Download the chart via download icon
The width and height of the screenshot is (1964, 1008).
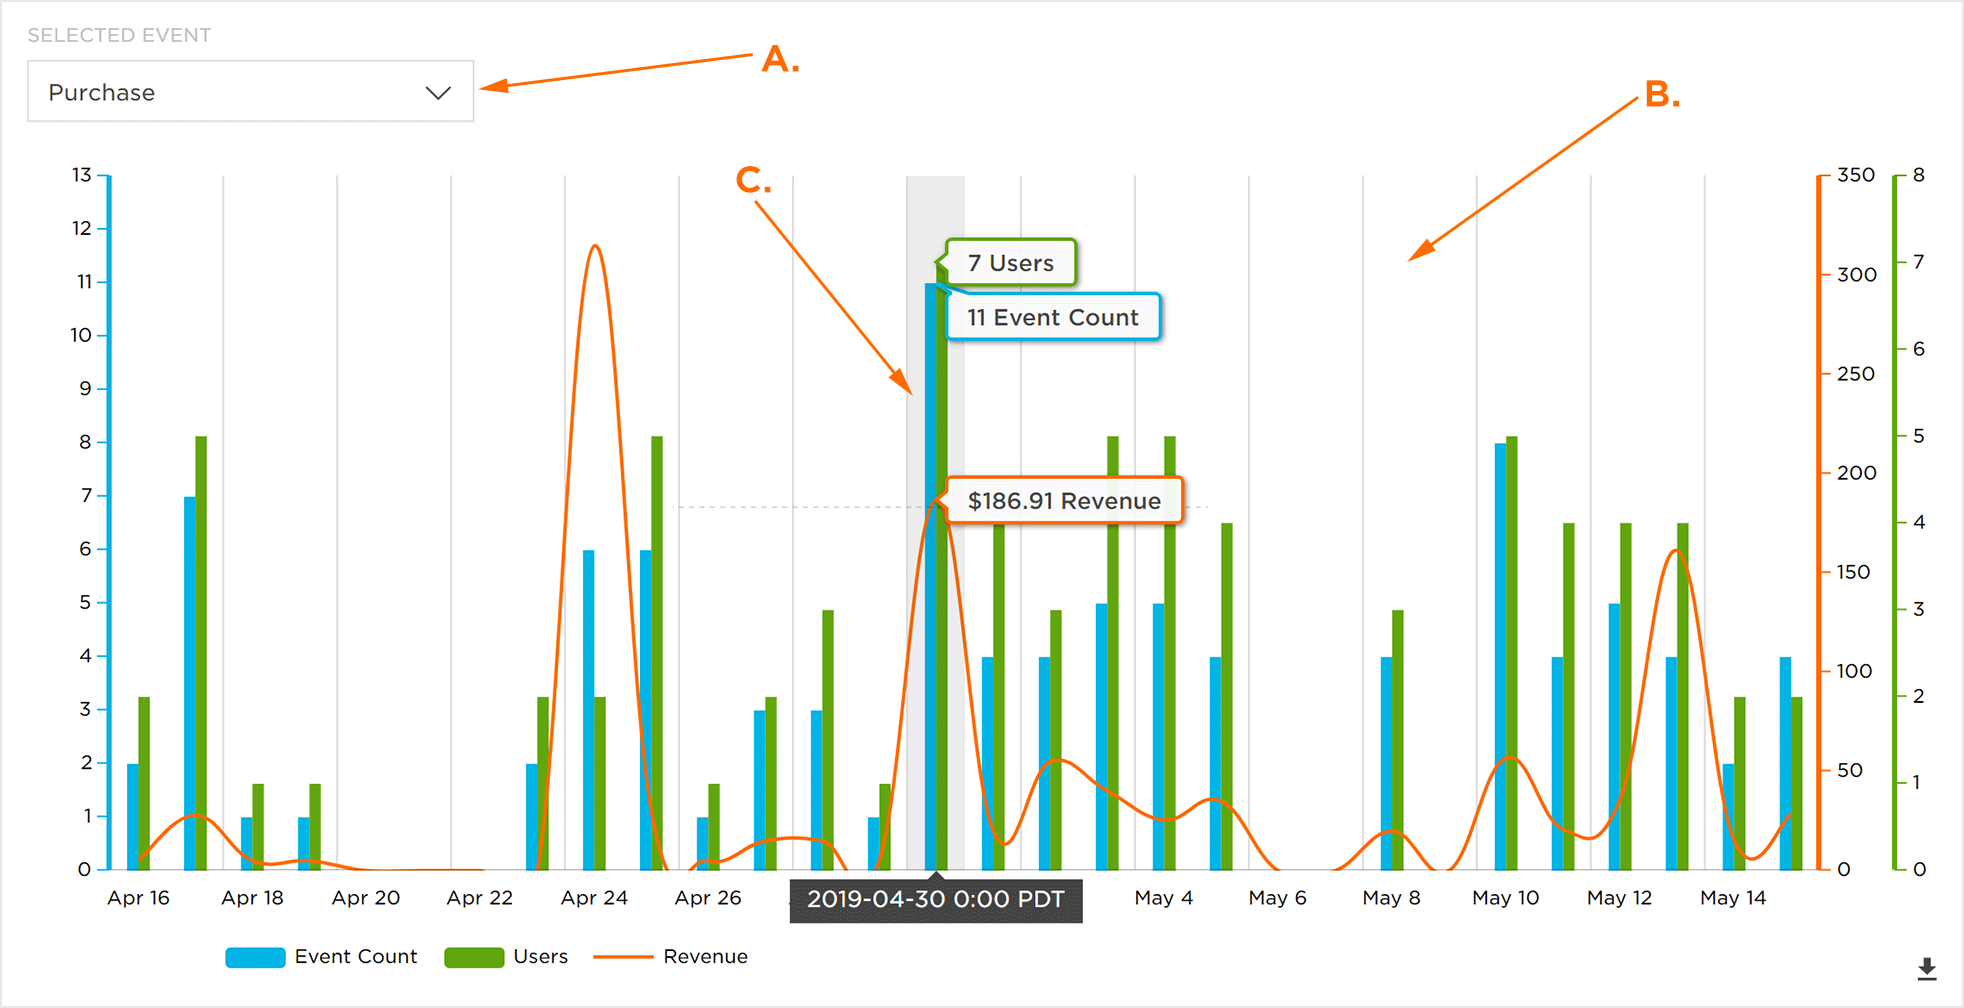click(1927, 968)
